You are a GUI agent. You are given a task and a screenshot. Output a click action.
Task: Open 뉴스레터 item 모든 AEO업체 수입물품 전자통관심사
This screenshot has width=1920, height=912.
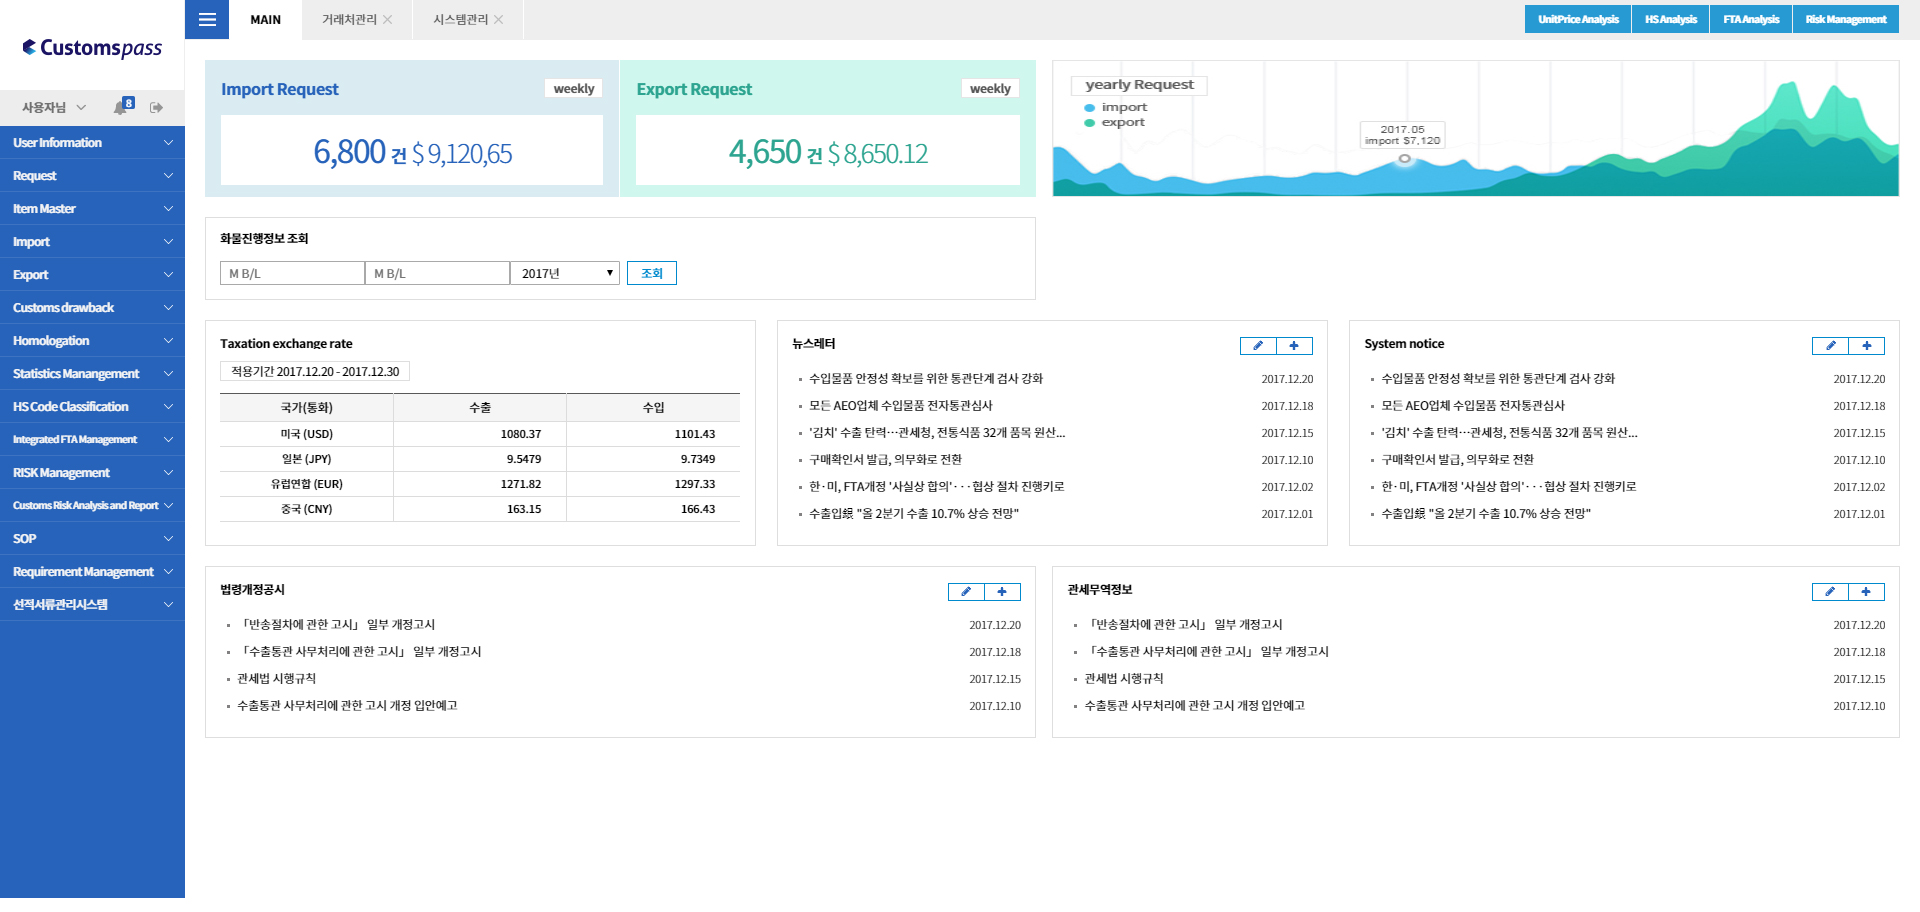tap(901, 406)
